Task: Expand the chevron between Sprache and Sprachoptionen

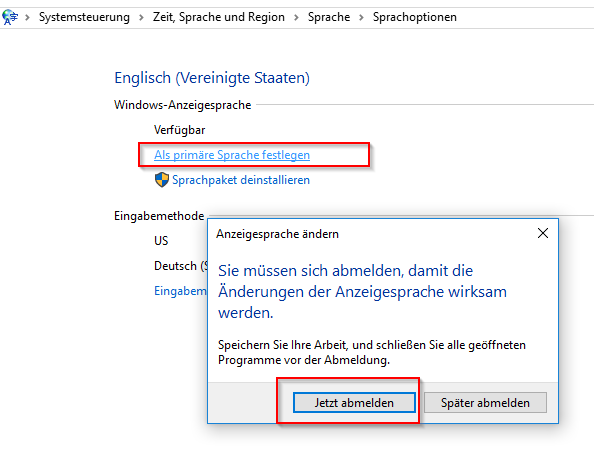Action: click(x=361, y=17)
